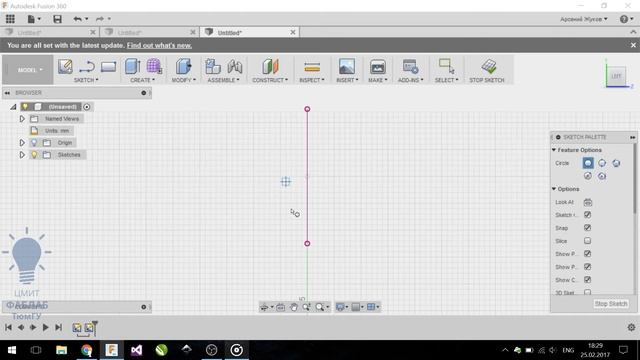The width and height of the screenshot is (640, 360).
Task: Click the second sketch feature in timeline
Action: point(89,327)
